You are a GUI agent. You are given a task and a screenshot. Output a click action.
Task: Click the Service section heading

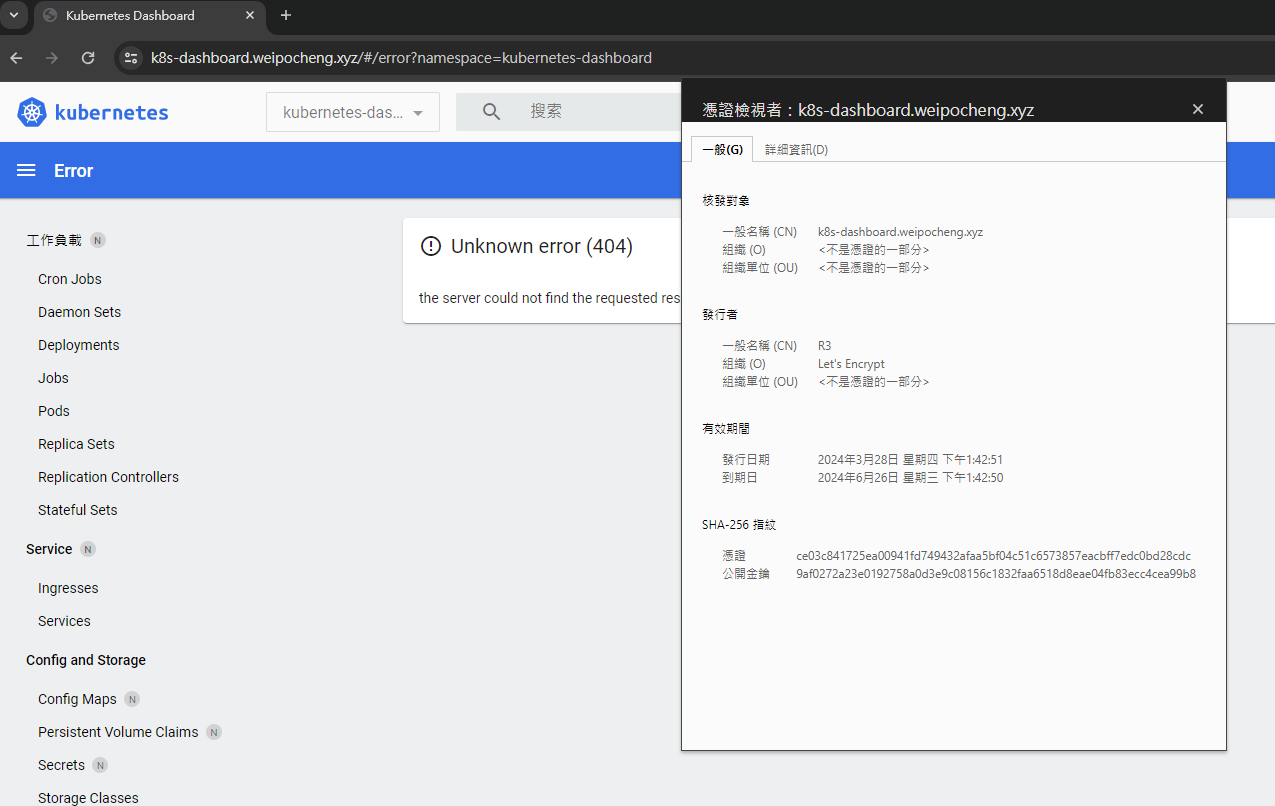click(49, 549)
